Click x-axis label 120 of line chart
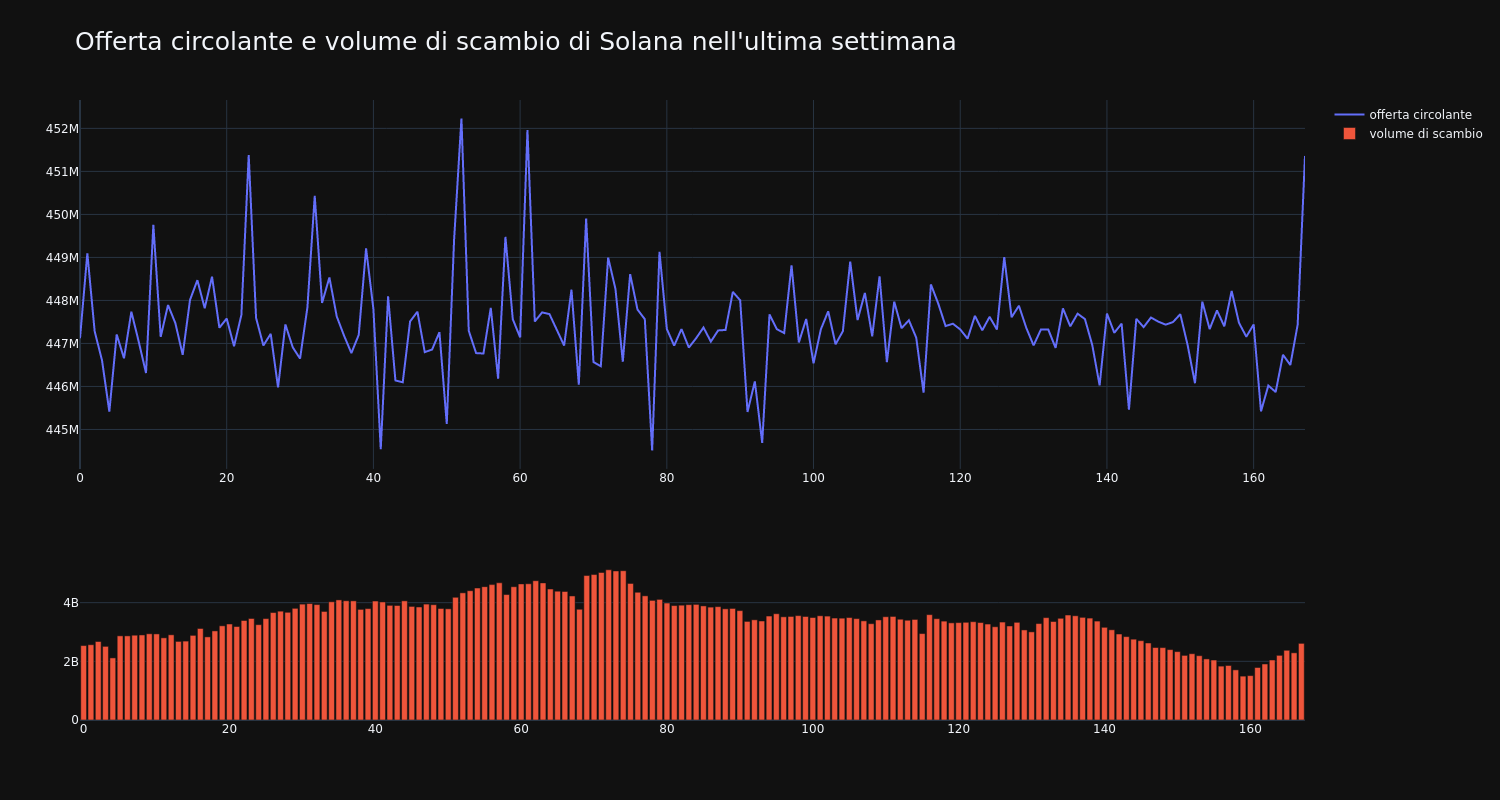Screen dimensions: 1500x800 [960, 478]
